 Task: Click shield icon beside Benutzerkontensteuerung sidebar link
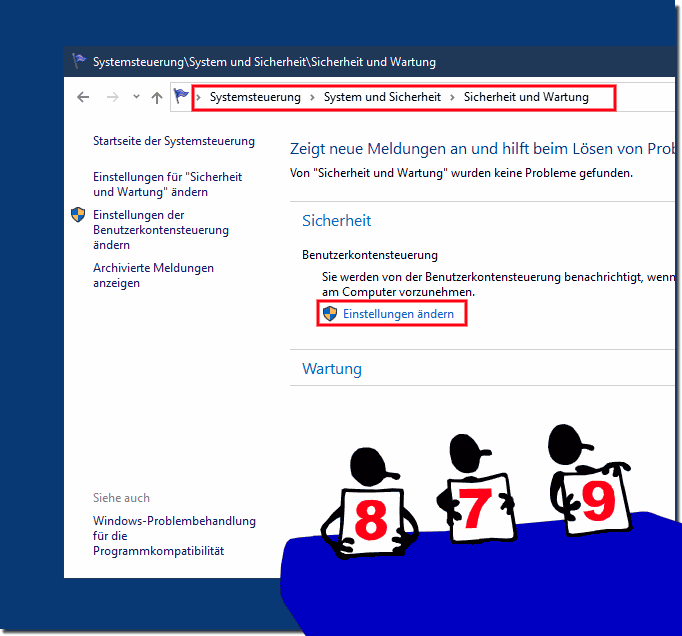[78, 215]
